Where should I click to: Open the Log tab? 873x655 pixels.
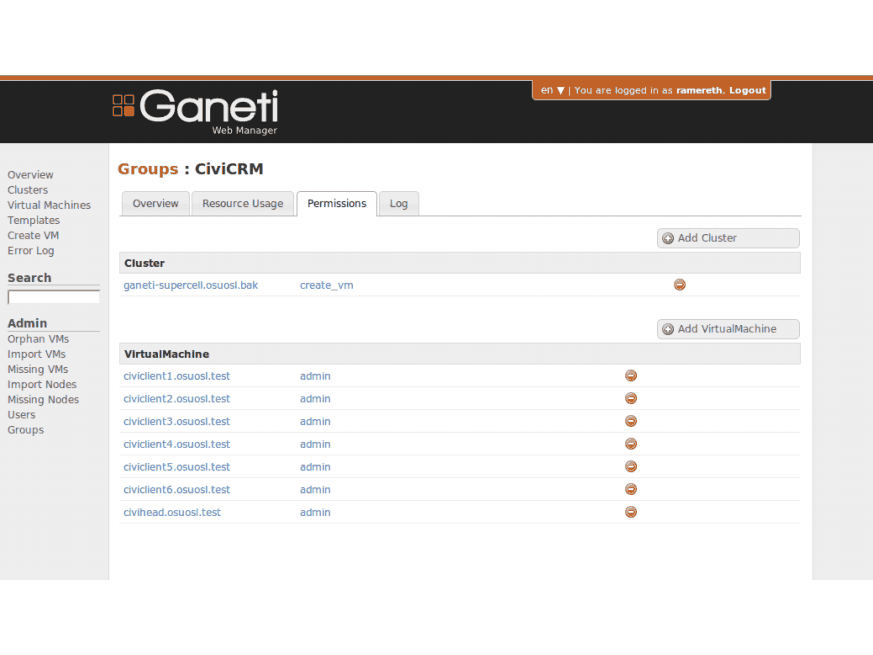click(399, 204)
